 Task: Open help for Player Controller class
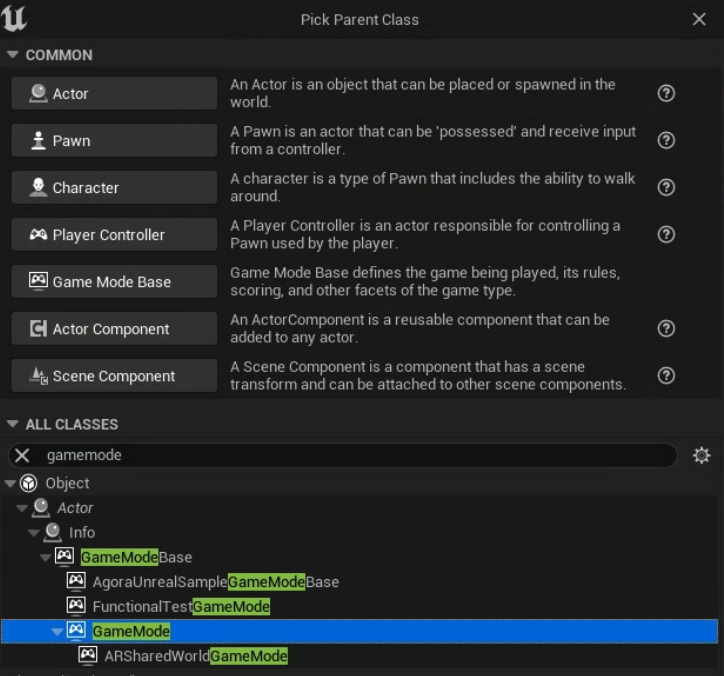[x=666, y=235]
